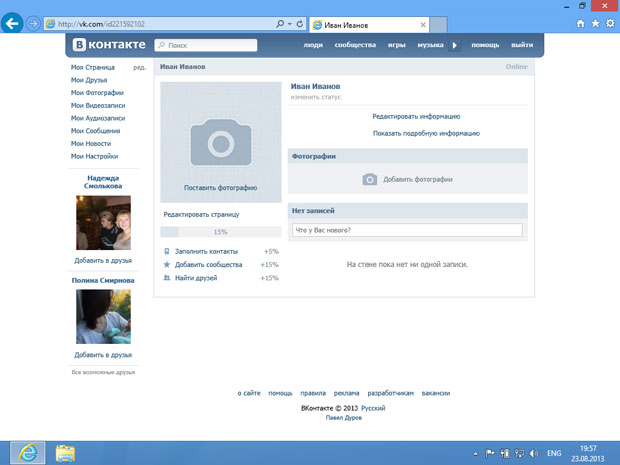Close the Иван Иванов browser tab
Screen dimensions: 620x465
pyautogui.click(x=423, y=25)
